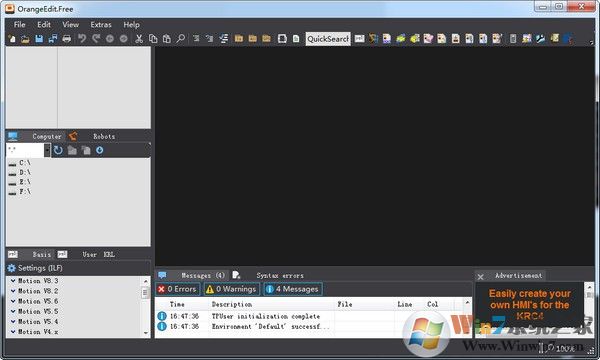The width and height of the screenshot is (600, 360).
Task: Click the undo arrow icon
Action: click(x=82, y=39)
